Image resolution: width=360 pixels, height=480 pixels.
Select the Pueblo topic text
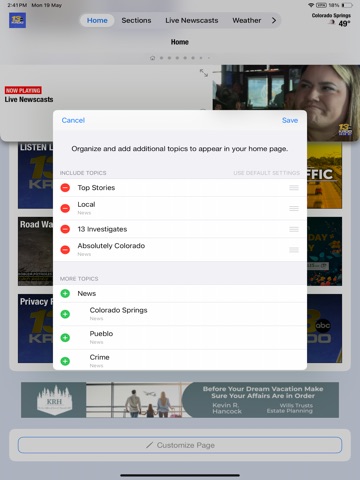click(x=101, y=333)
